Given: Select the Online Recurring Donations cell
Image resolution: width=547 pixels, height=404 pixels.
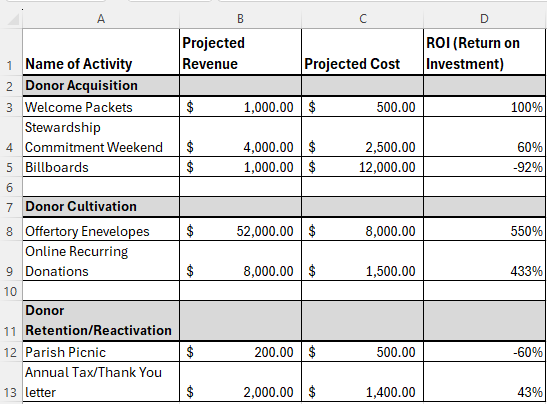Looking at the screenshot, I should (x=101, y=261).
